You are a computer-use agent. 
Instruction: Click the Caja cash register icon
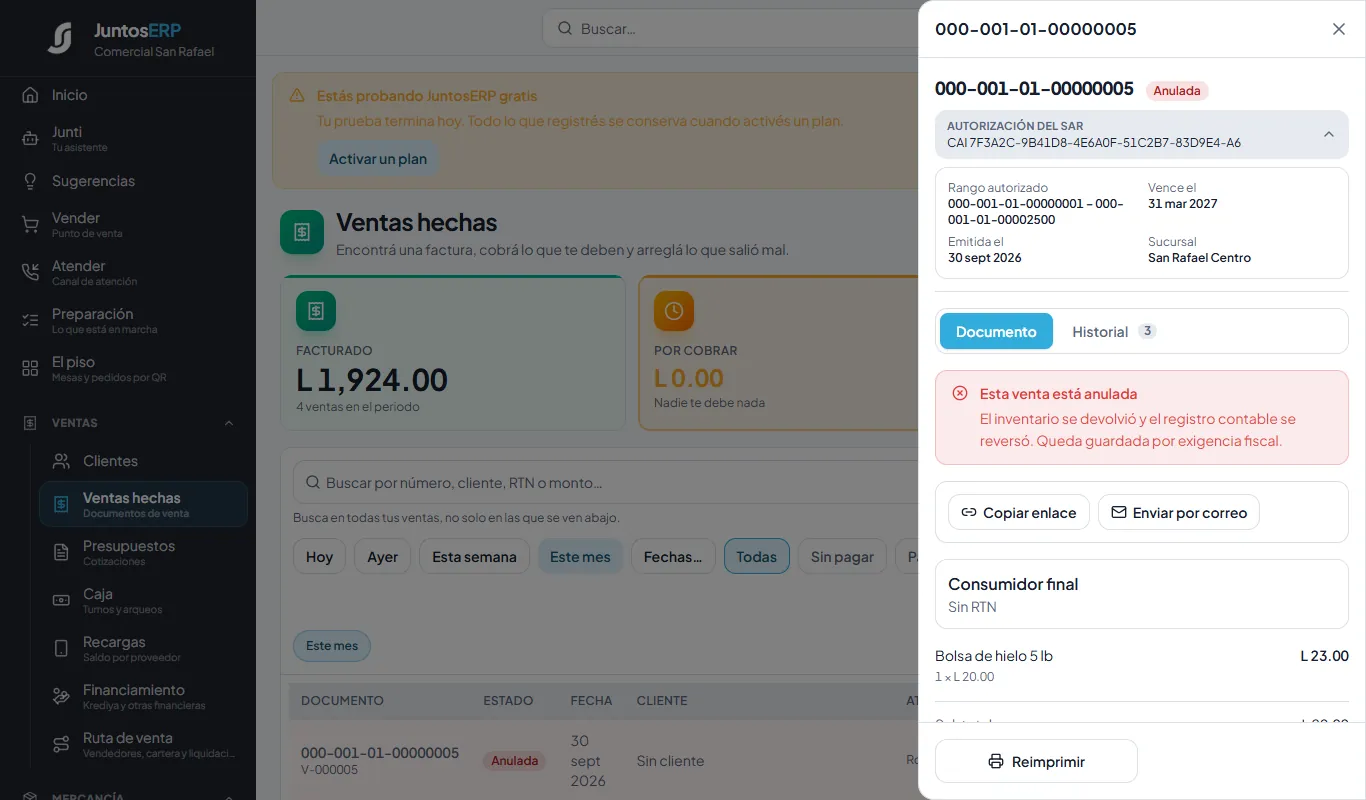(x=61, y=601)
